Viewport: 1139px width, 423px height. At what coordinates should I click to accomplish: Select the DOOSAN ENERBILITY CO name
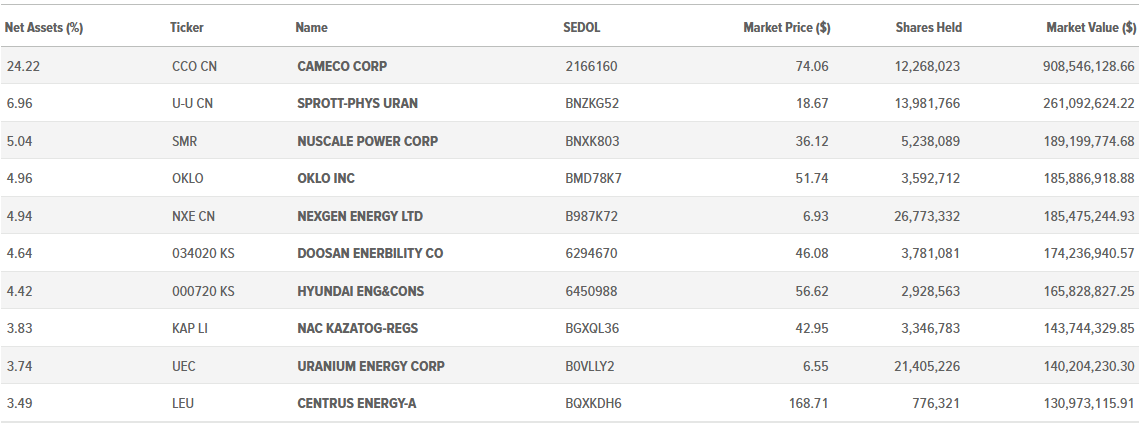tap(370, 254)
